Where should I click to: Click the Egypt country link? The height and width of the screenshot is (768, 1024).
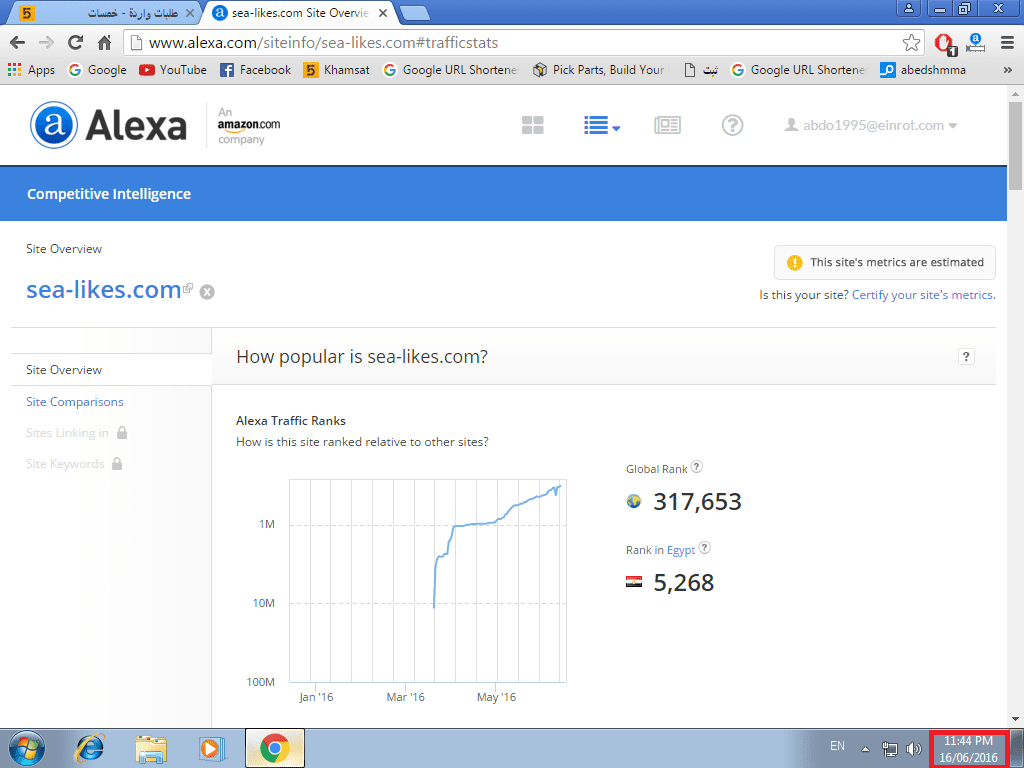(x=681, y=550)
